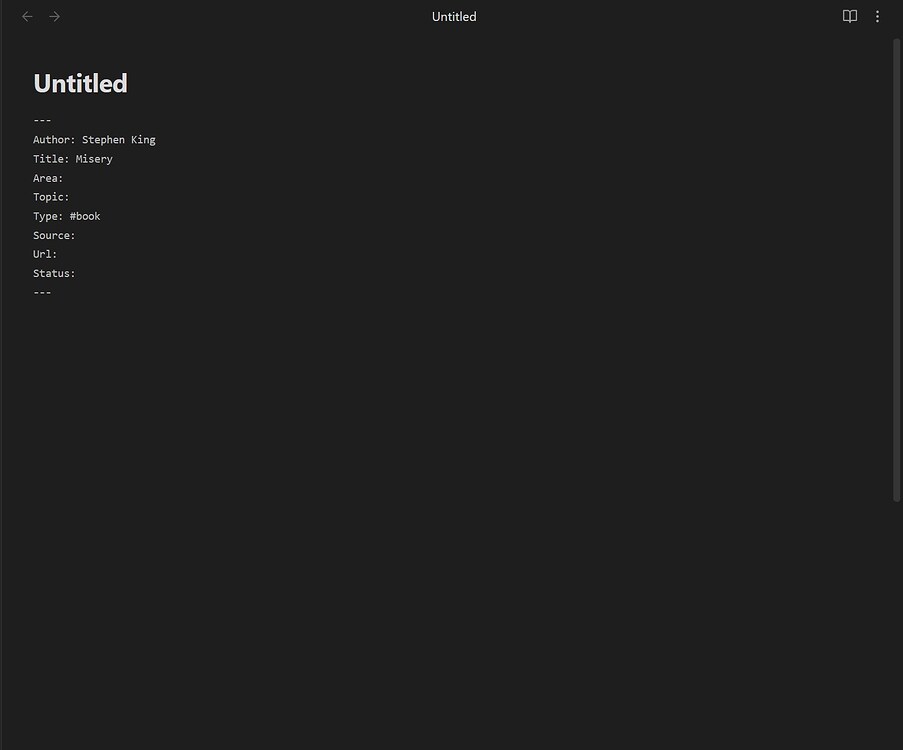
Task: Place cursor on the Status: line
Action: tap(54, 273)
